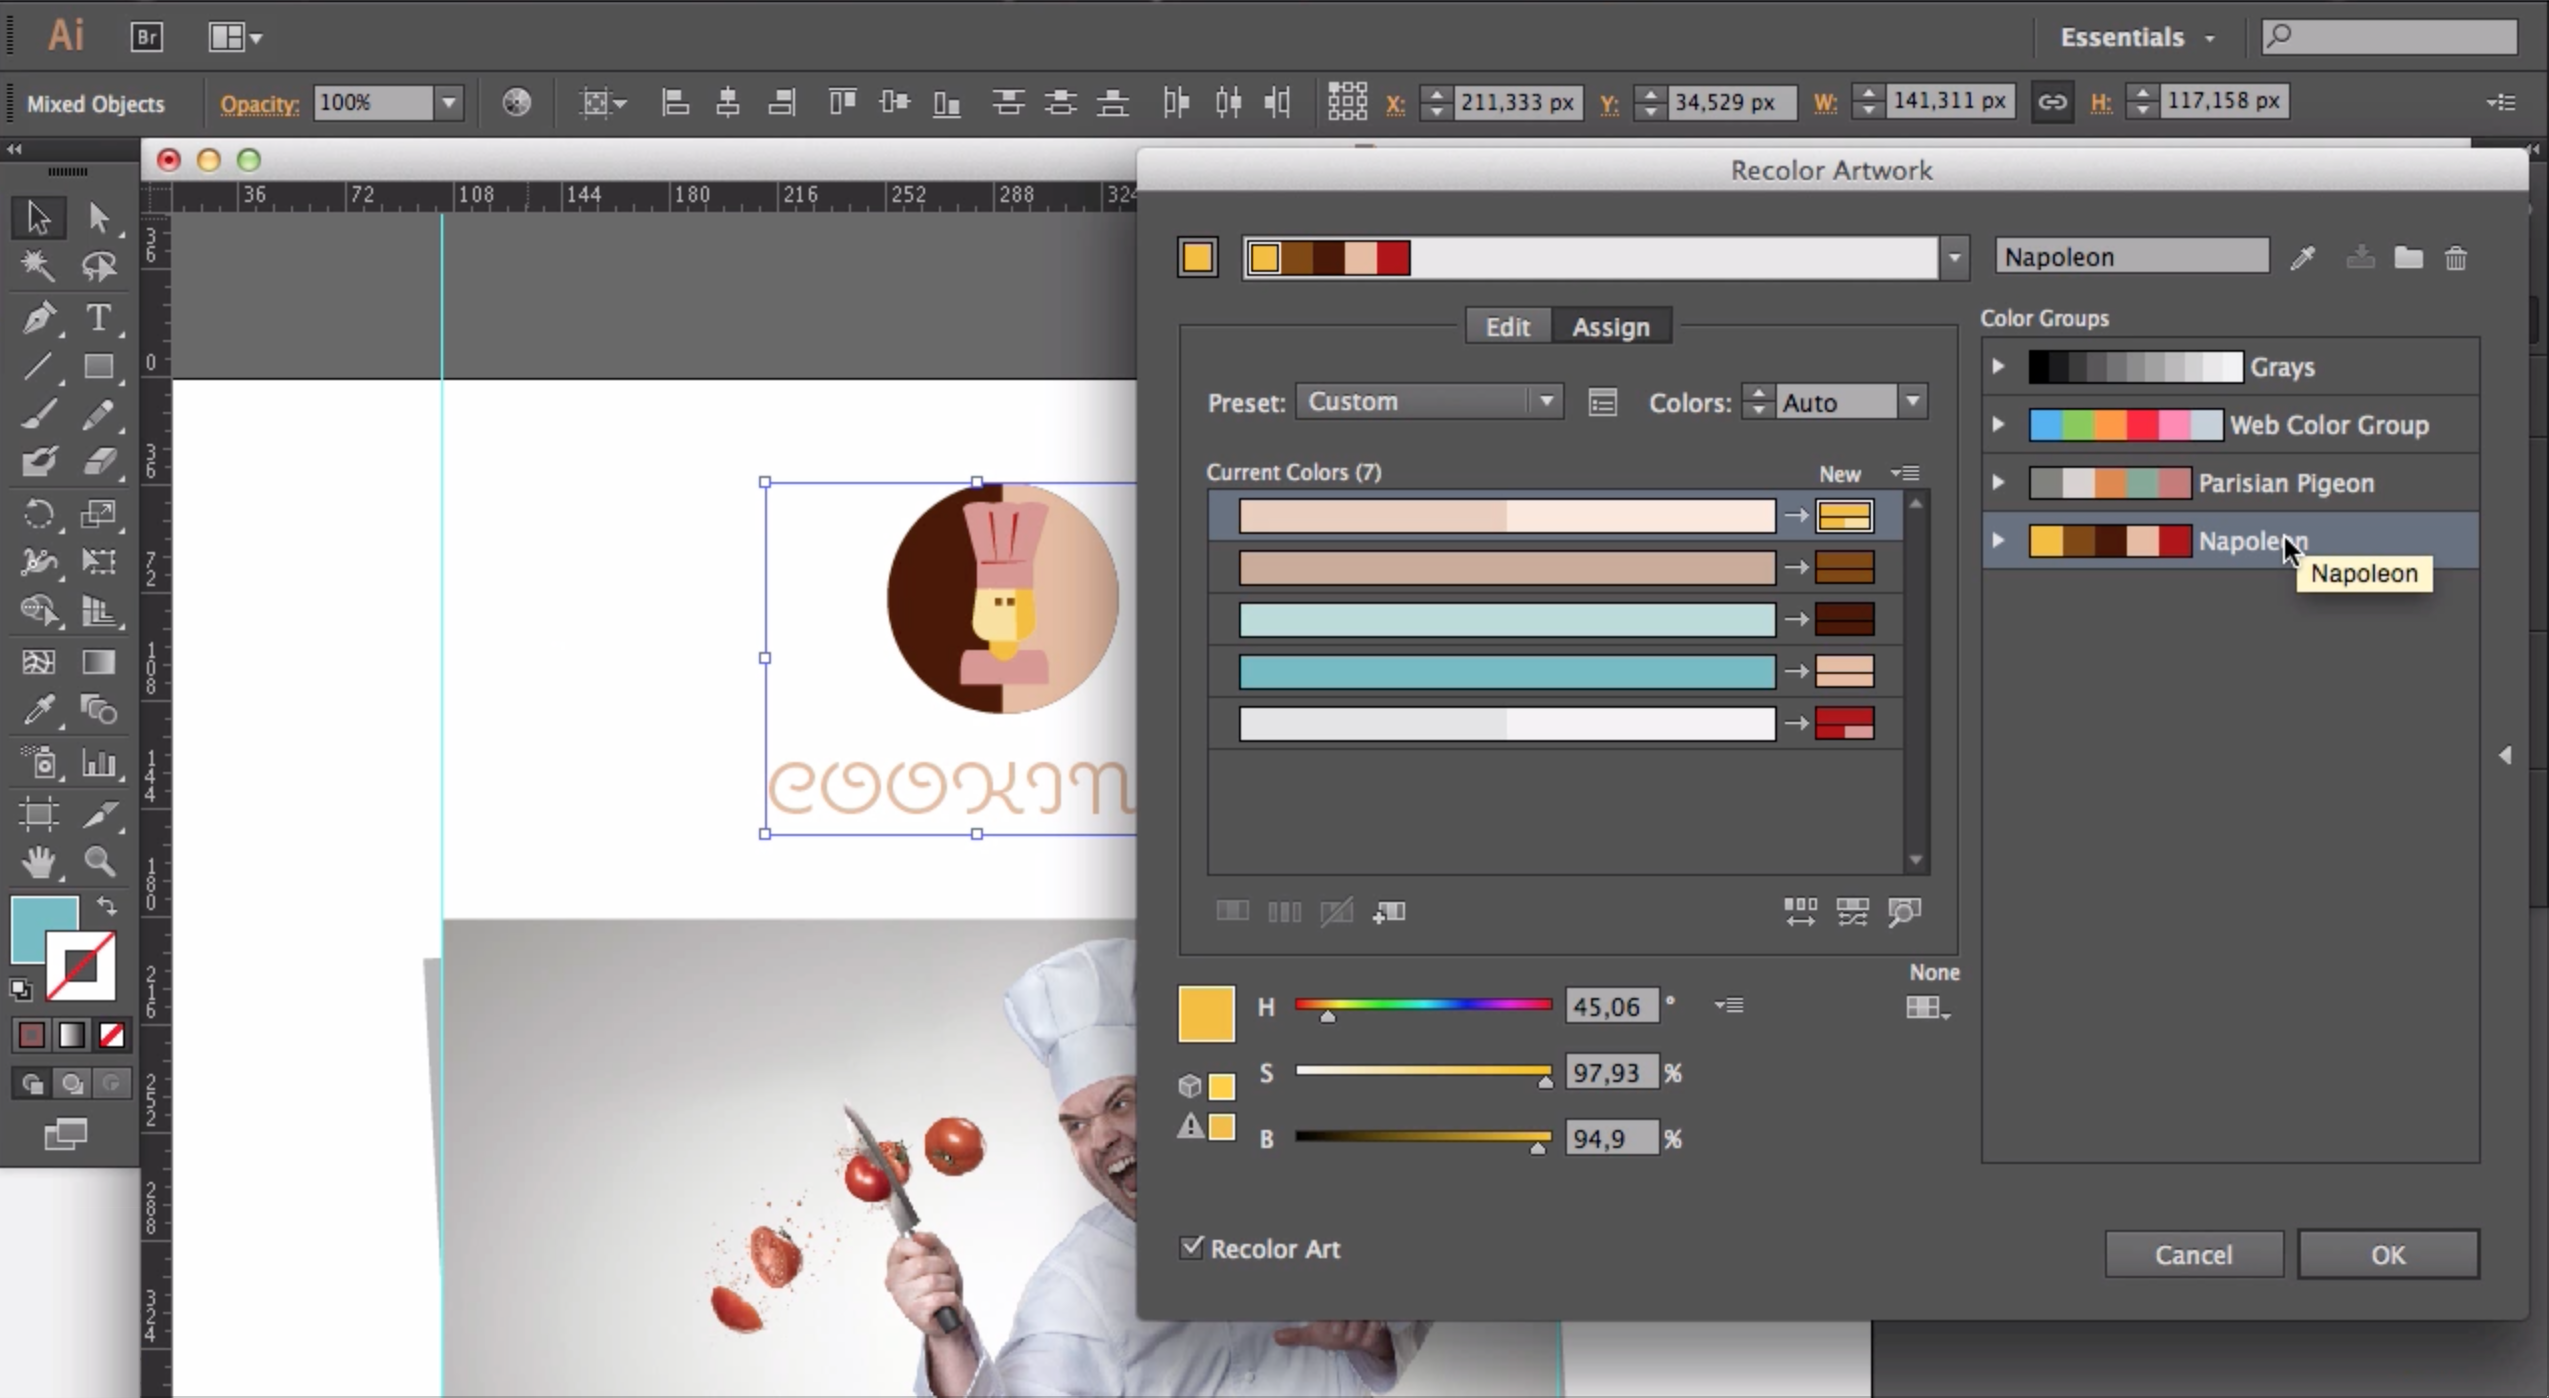Click the Cancel button
The image size is (2549, 1398).
point(2193,1253)
